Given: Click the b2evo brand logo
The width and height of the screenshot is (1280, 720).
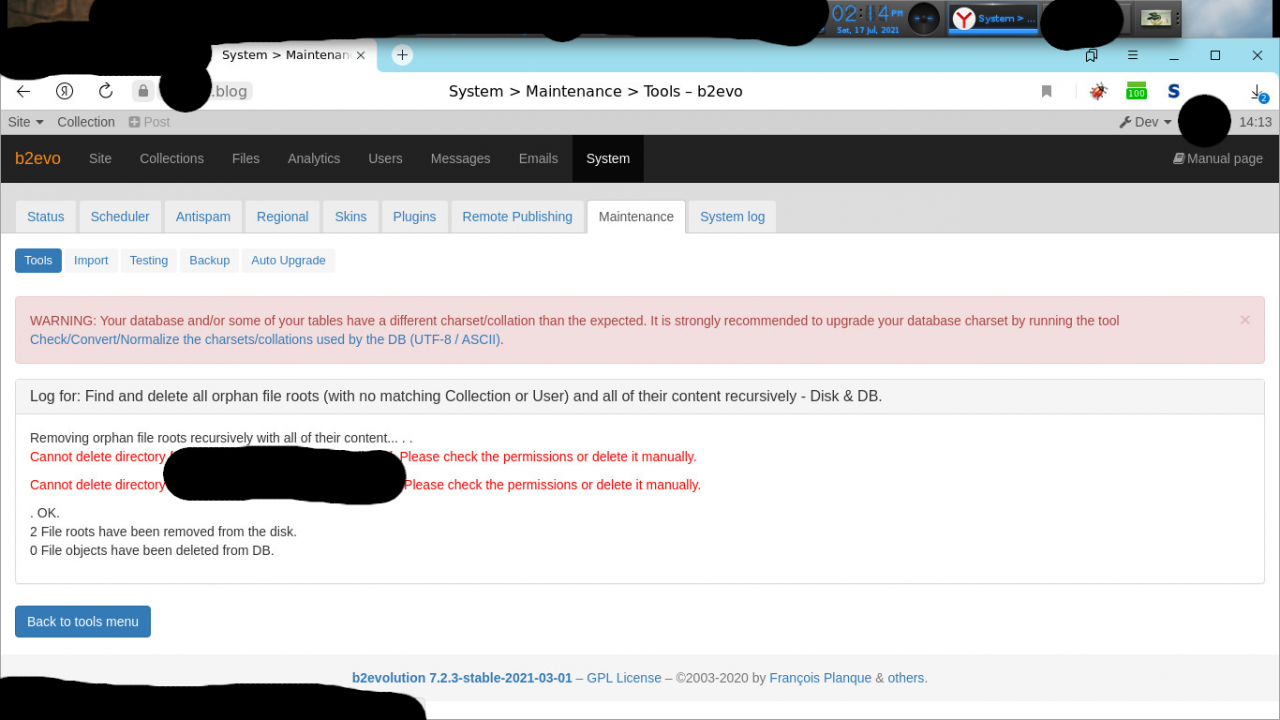Looking at the screenshot, I should click(x=38, y=158).
